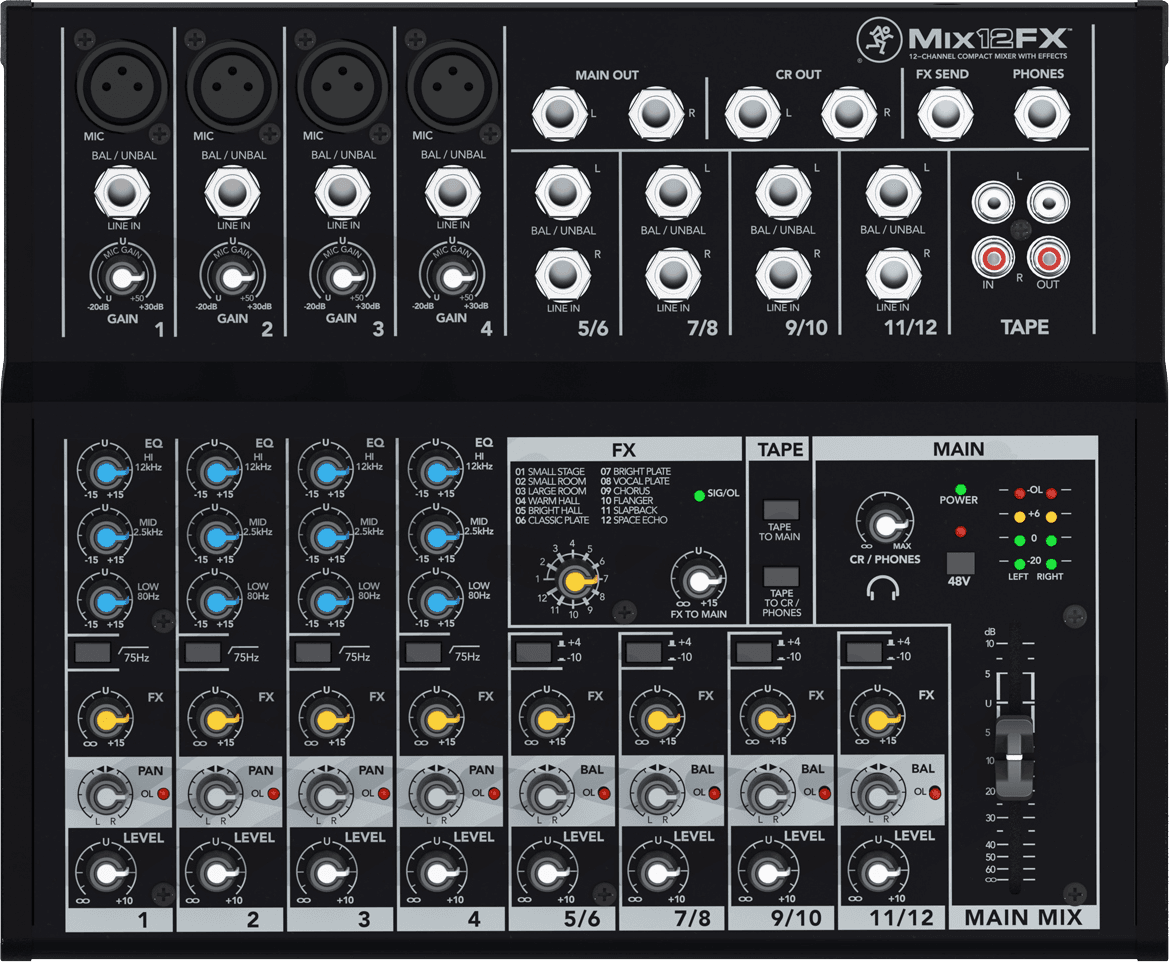Click the FX preset selector knob
The height and width of the screenshot is (962, 1169).
coord(573,581)
